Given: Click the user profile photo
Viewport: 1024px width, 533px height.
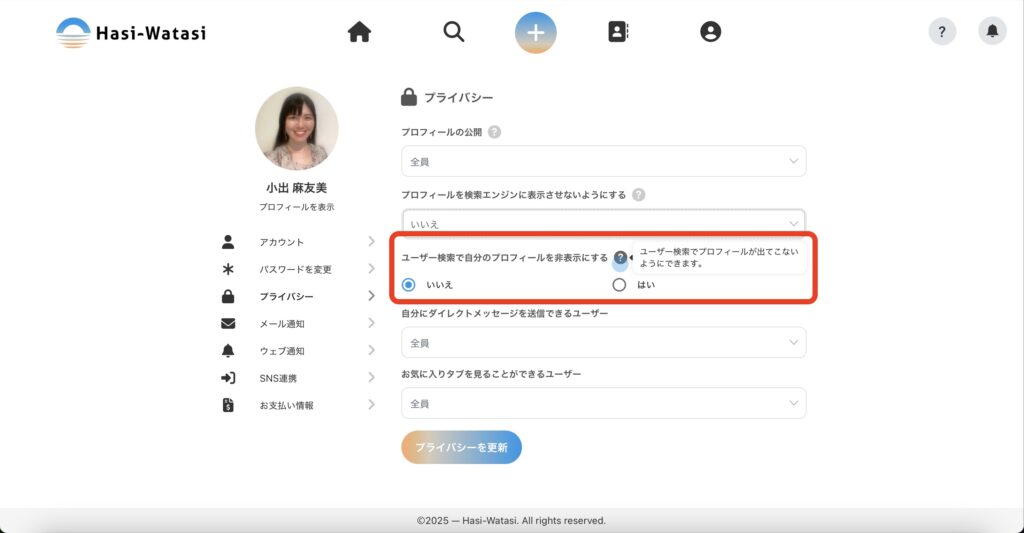Looking at the screenshot, I should (x=297, y=128).
